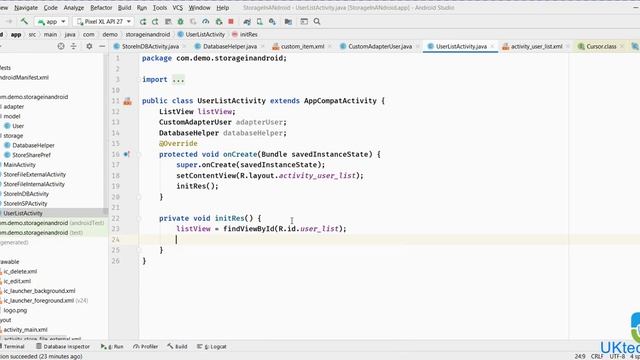Viewport: 640px width, 360px height.
Task: Open the Terminal tool window
Action: (x=12, y=347)
